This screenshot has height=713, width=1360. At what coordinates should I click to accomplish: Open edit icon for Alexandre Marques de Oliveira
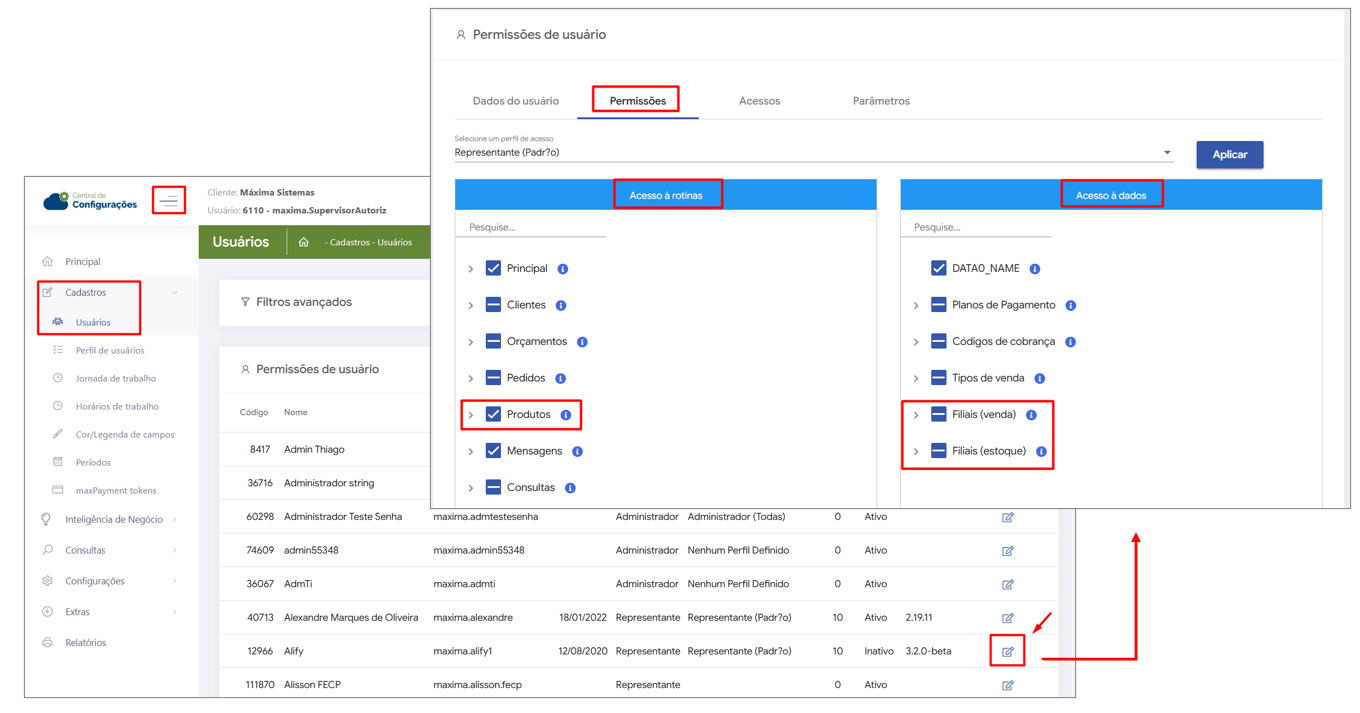coord(1007,618)
